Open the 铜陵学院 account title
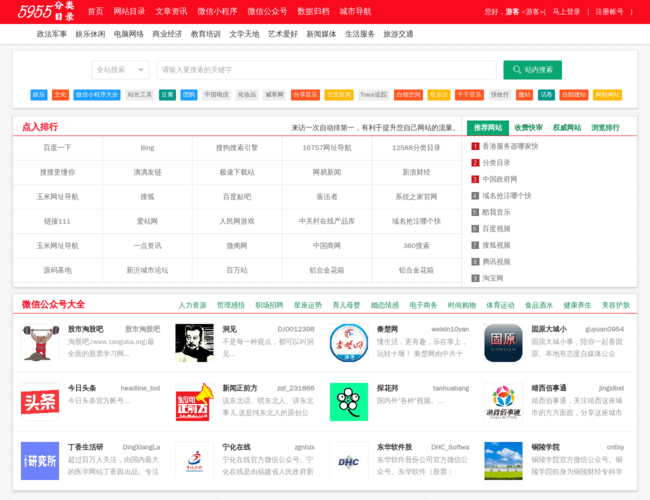650x500 pixels. [x=546, y=447]
